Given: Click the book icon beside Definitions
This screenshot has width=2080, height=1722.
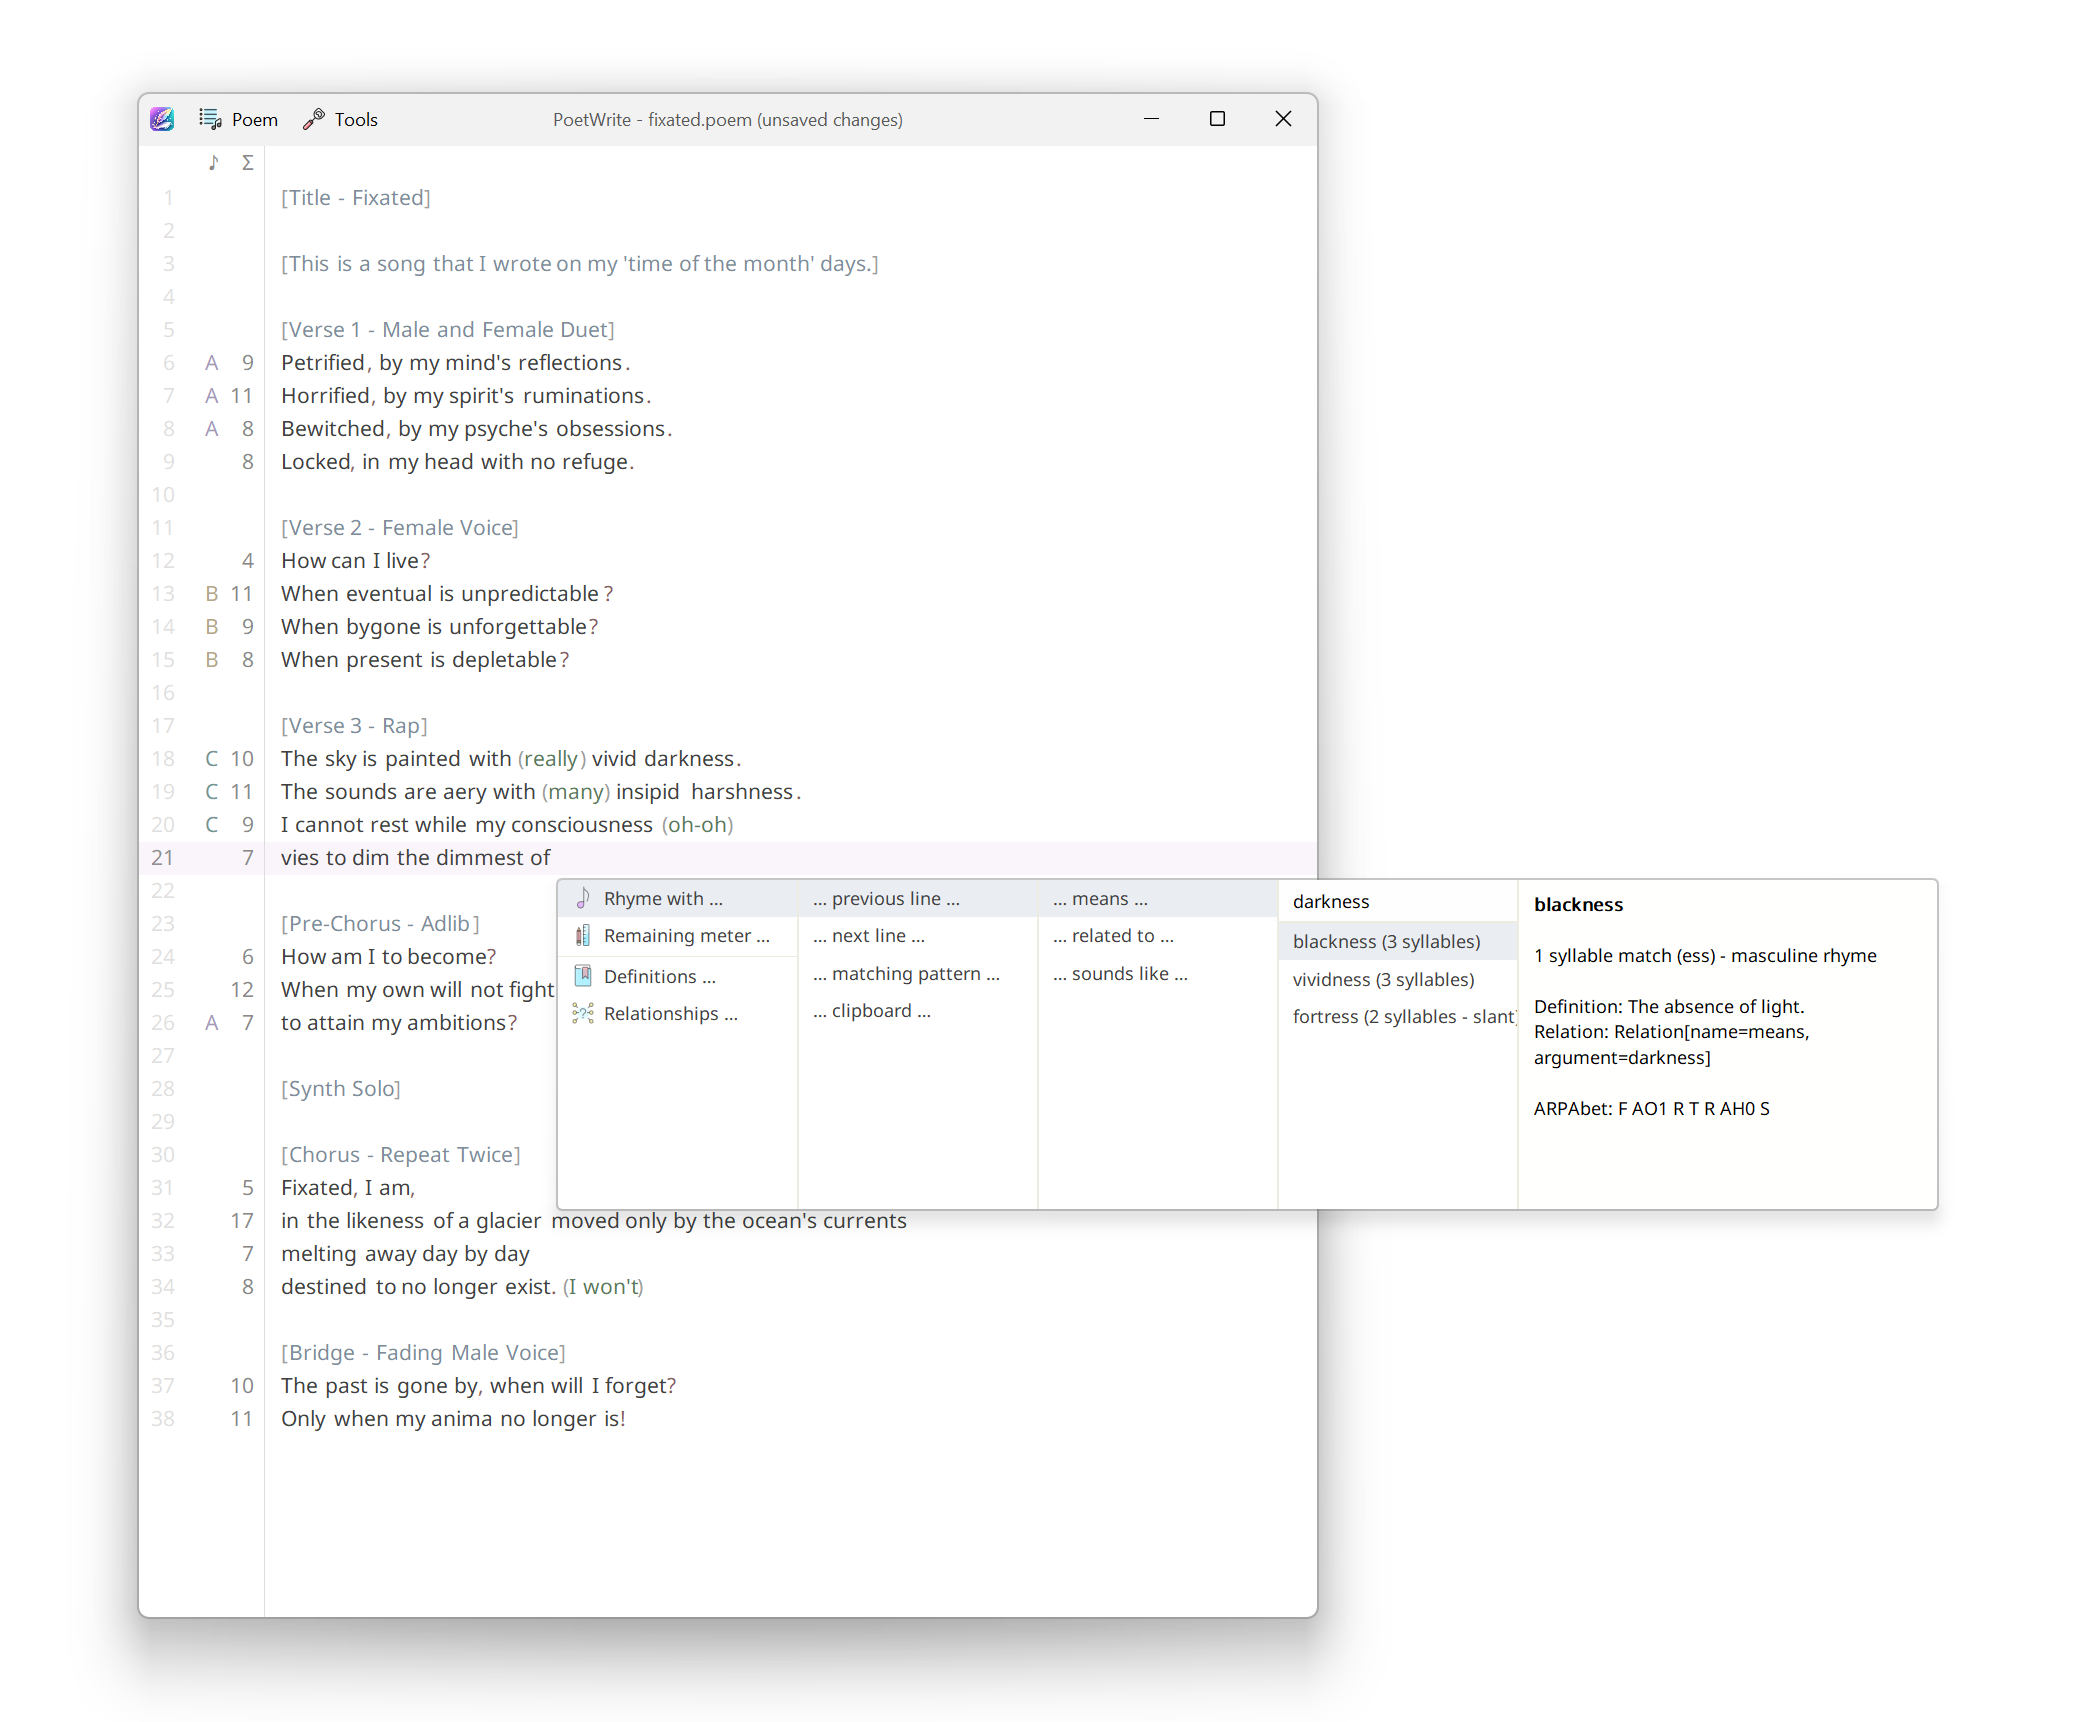Looking at the screenshot, I should (583, 976).
